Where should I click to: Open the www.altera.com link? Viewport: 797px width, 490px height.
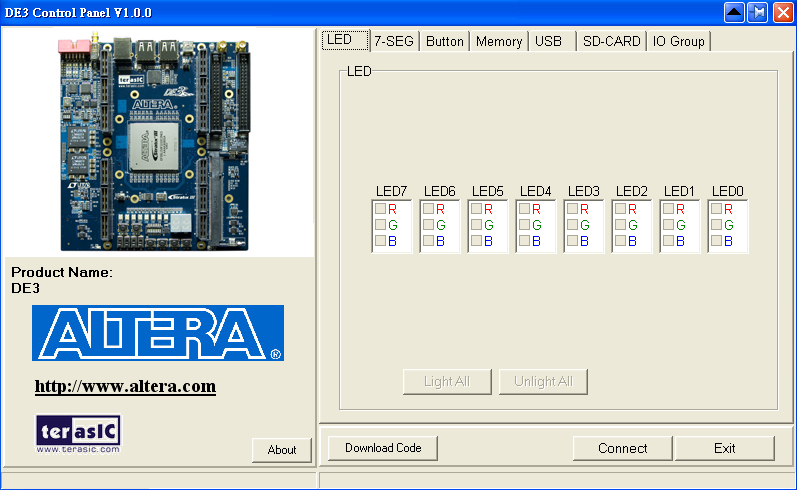(x=125, y=386)
